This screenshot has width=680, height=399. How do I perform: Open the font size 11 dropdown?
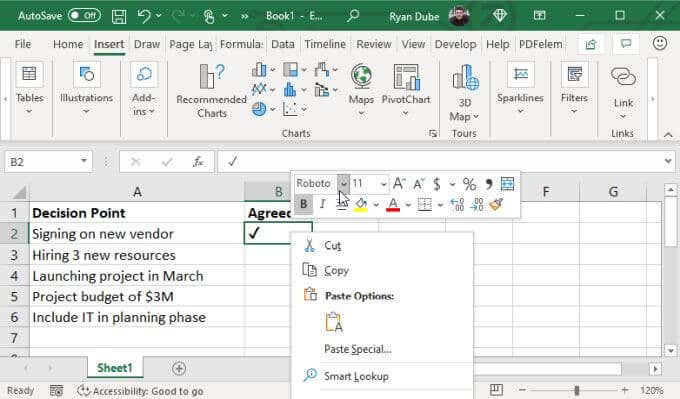(383, 184)
